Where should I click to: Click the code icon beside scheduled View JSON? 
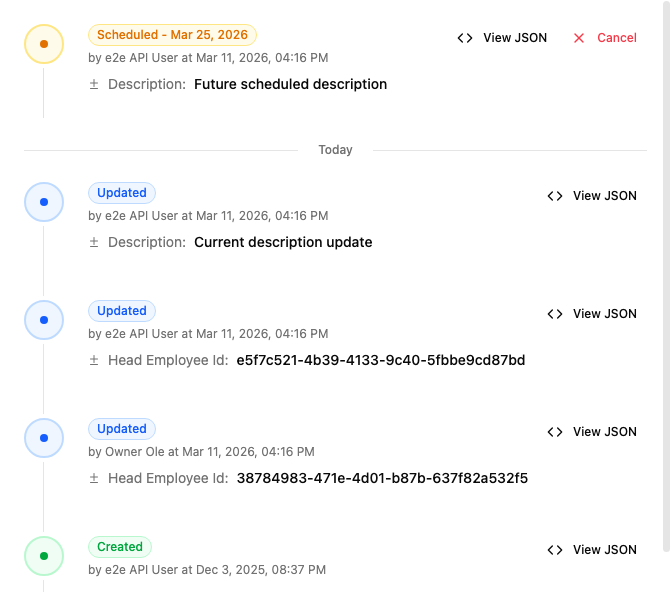[465, 38]
